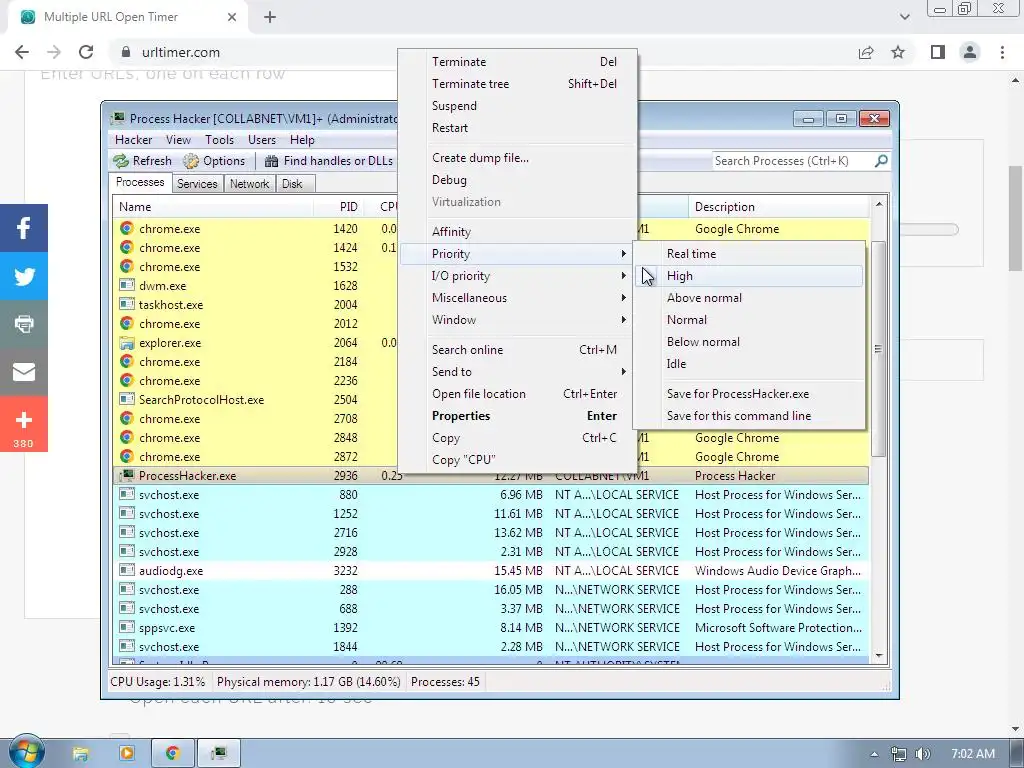Click the Chrome profile avatar icon
The image size is (1024, 768).
coord(970,52)
